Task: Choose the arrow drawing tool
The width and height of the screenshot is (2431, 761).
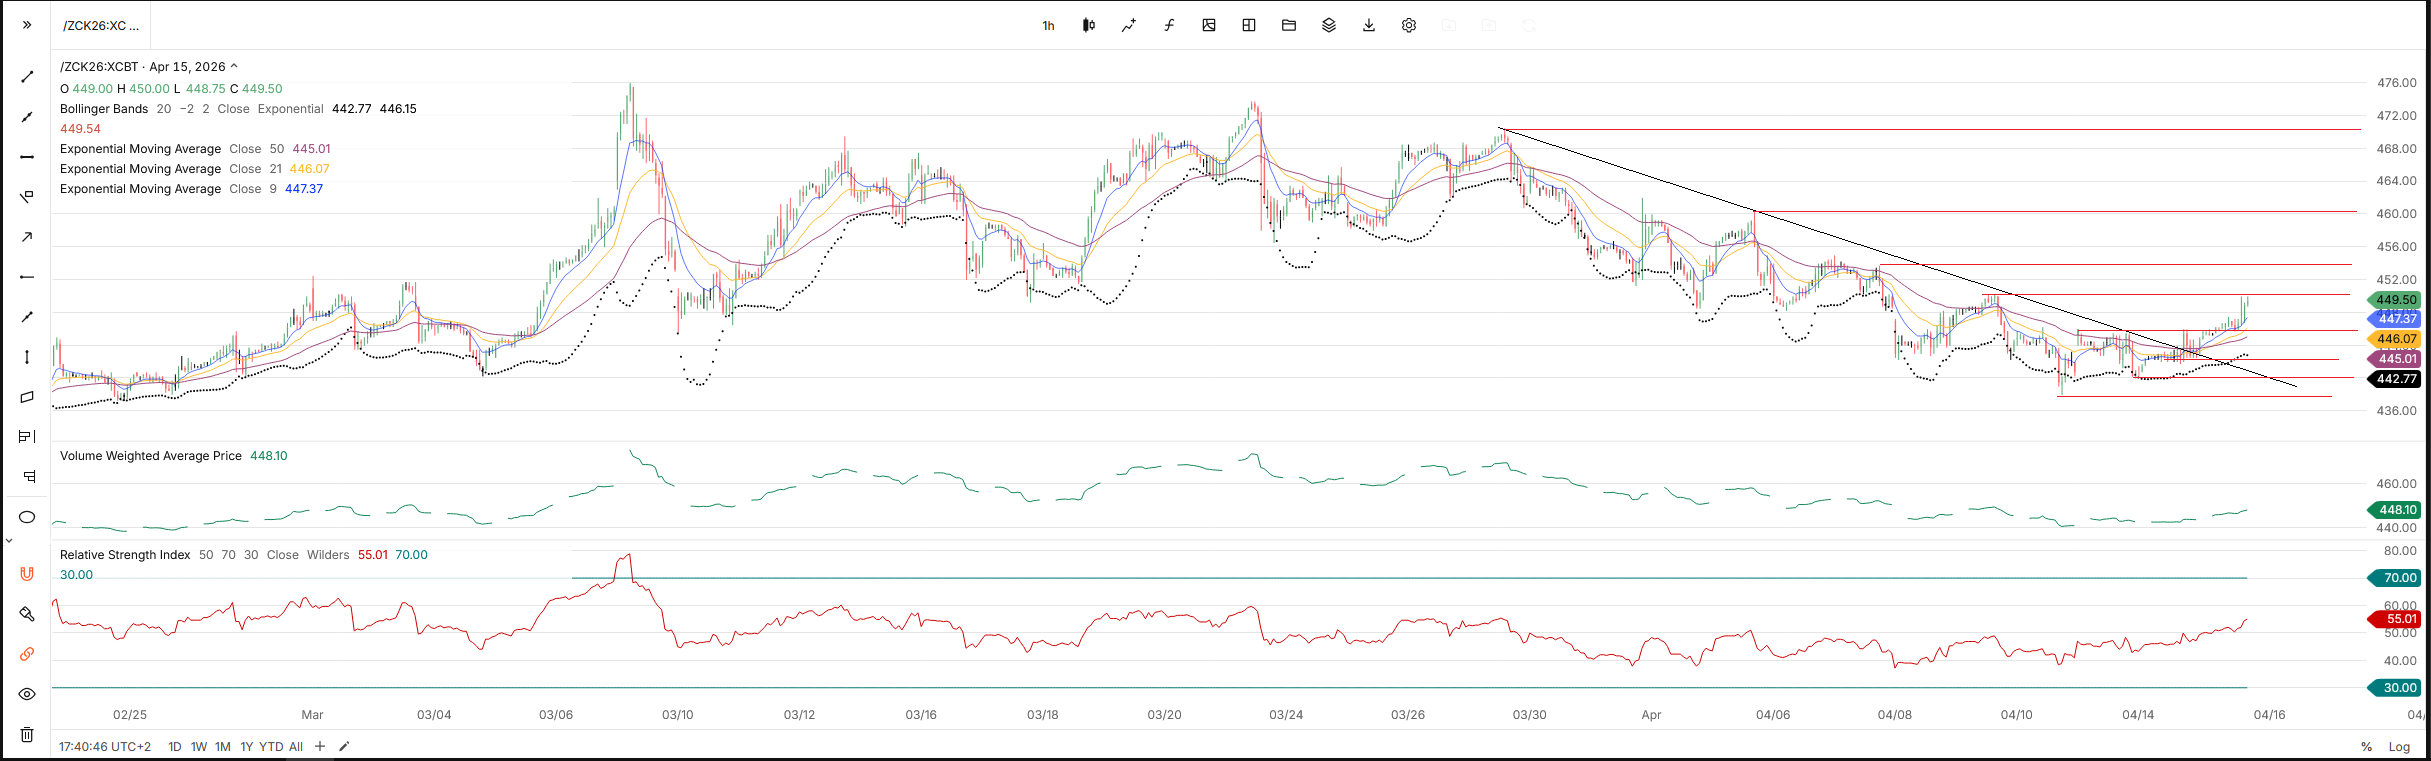Action: click(27, 237)
